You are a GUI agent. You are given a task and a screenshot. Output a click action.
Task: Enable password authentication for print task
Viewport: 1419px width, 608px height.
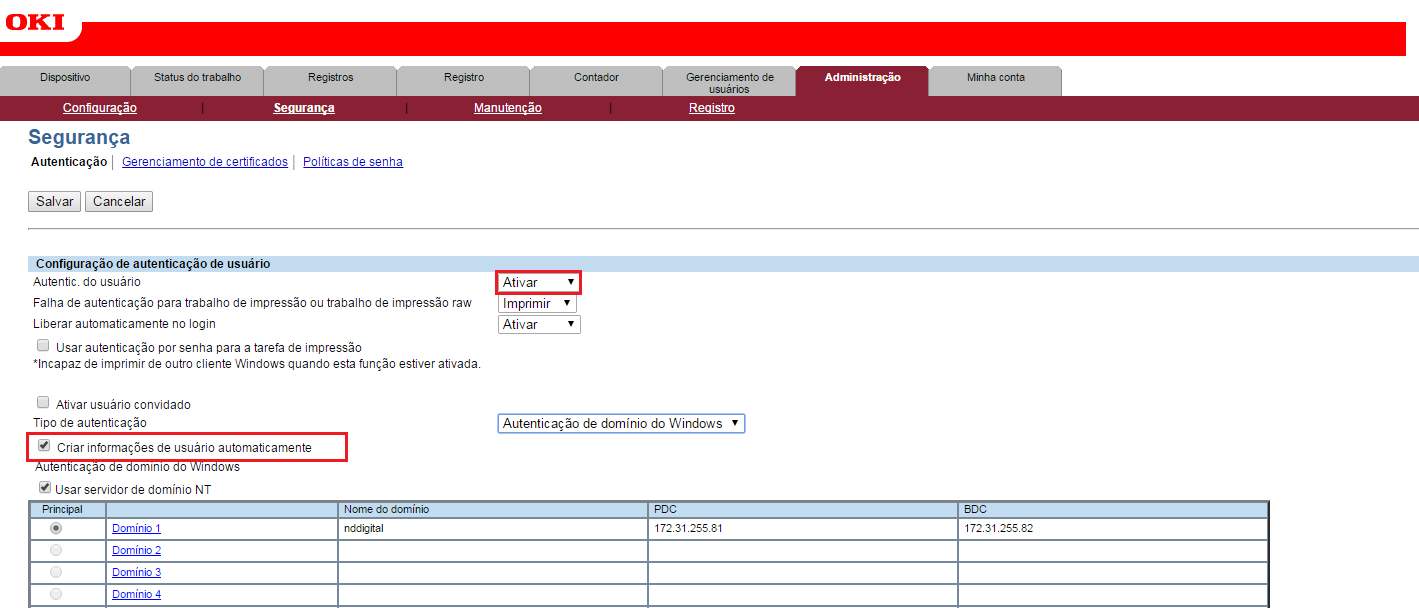click(x=43, y=346)
